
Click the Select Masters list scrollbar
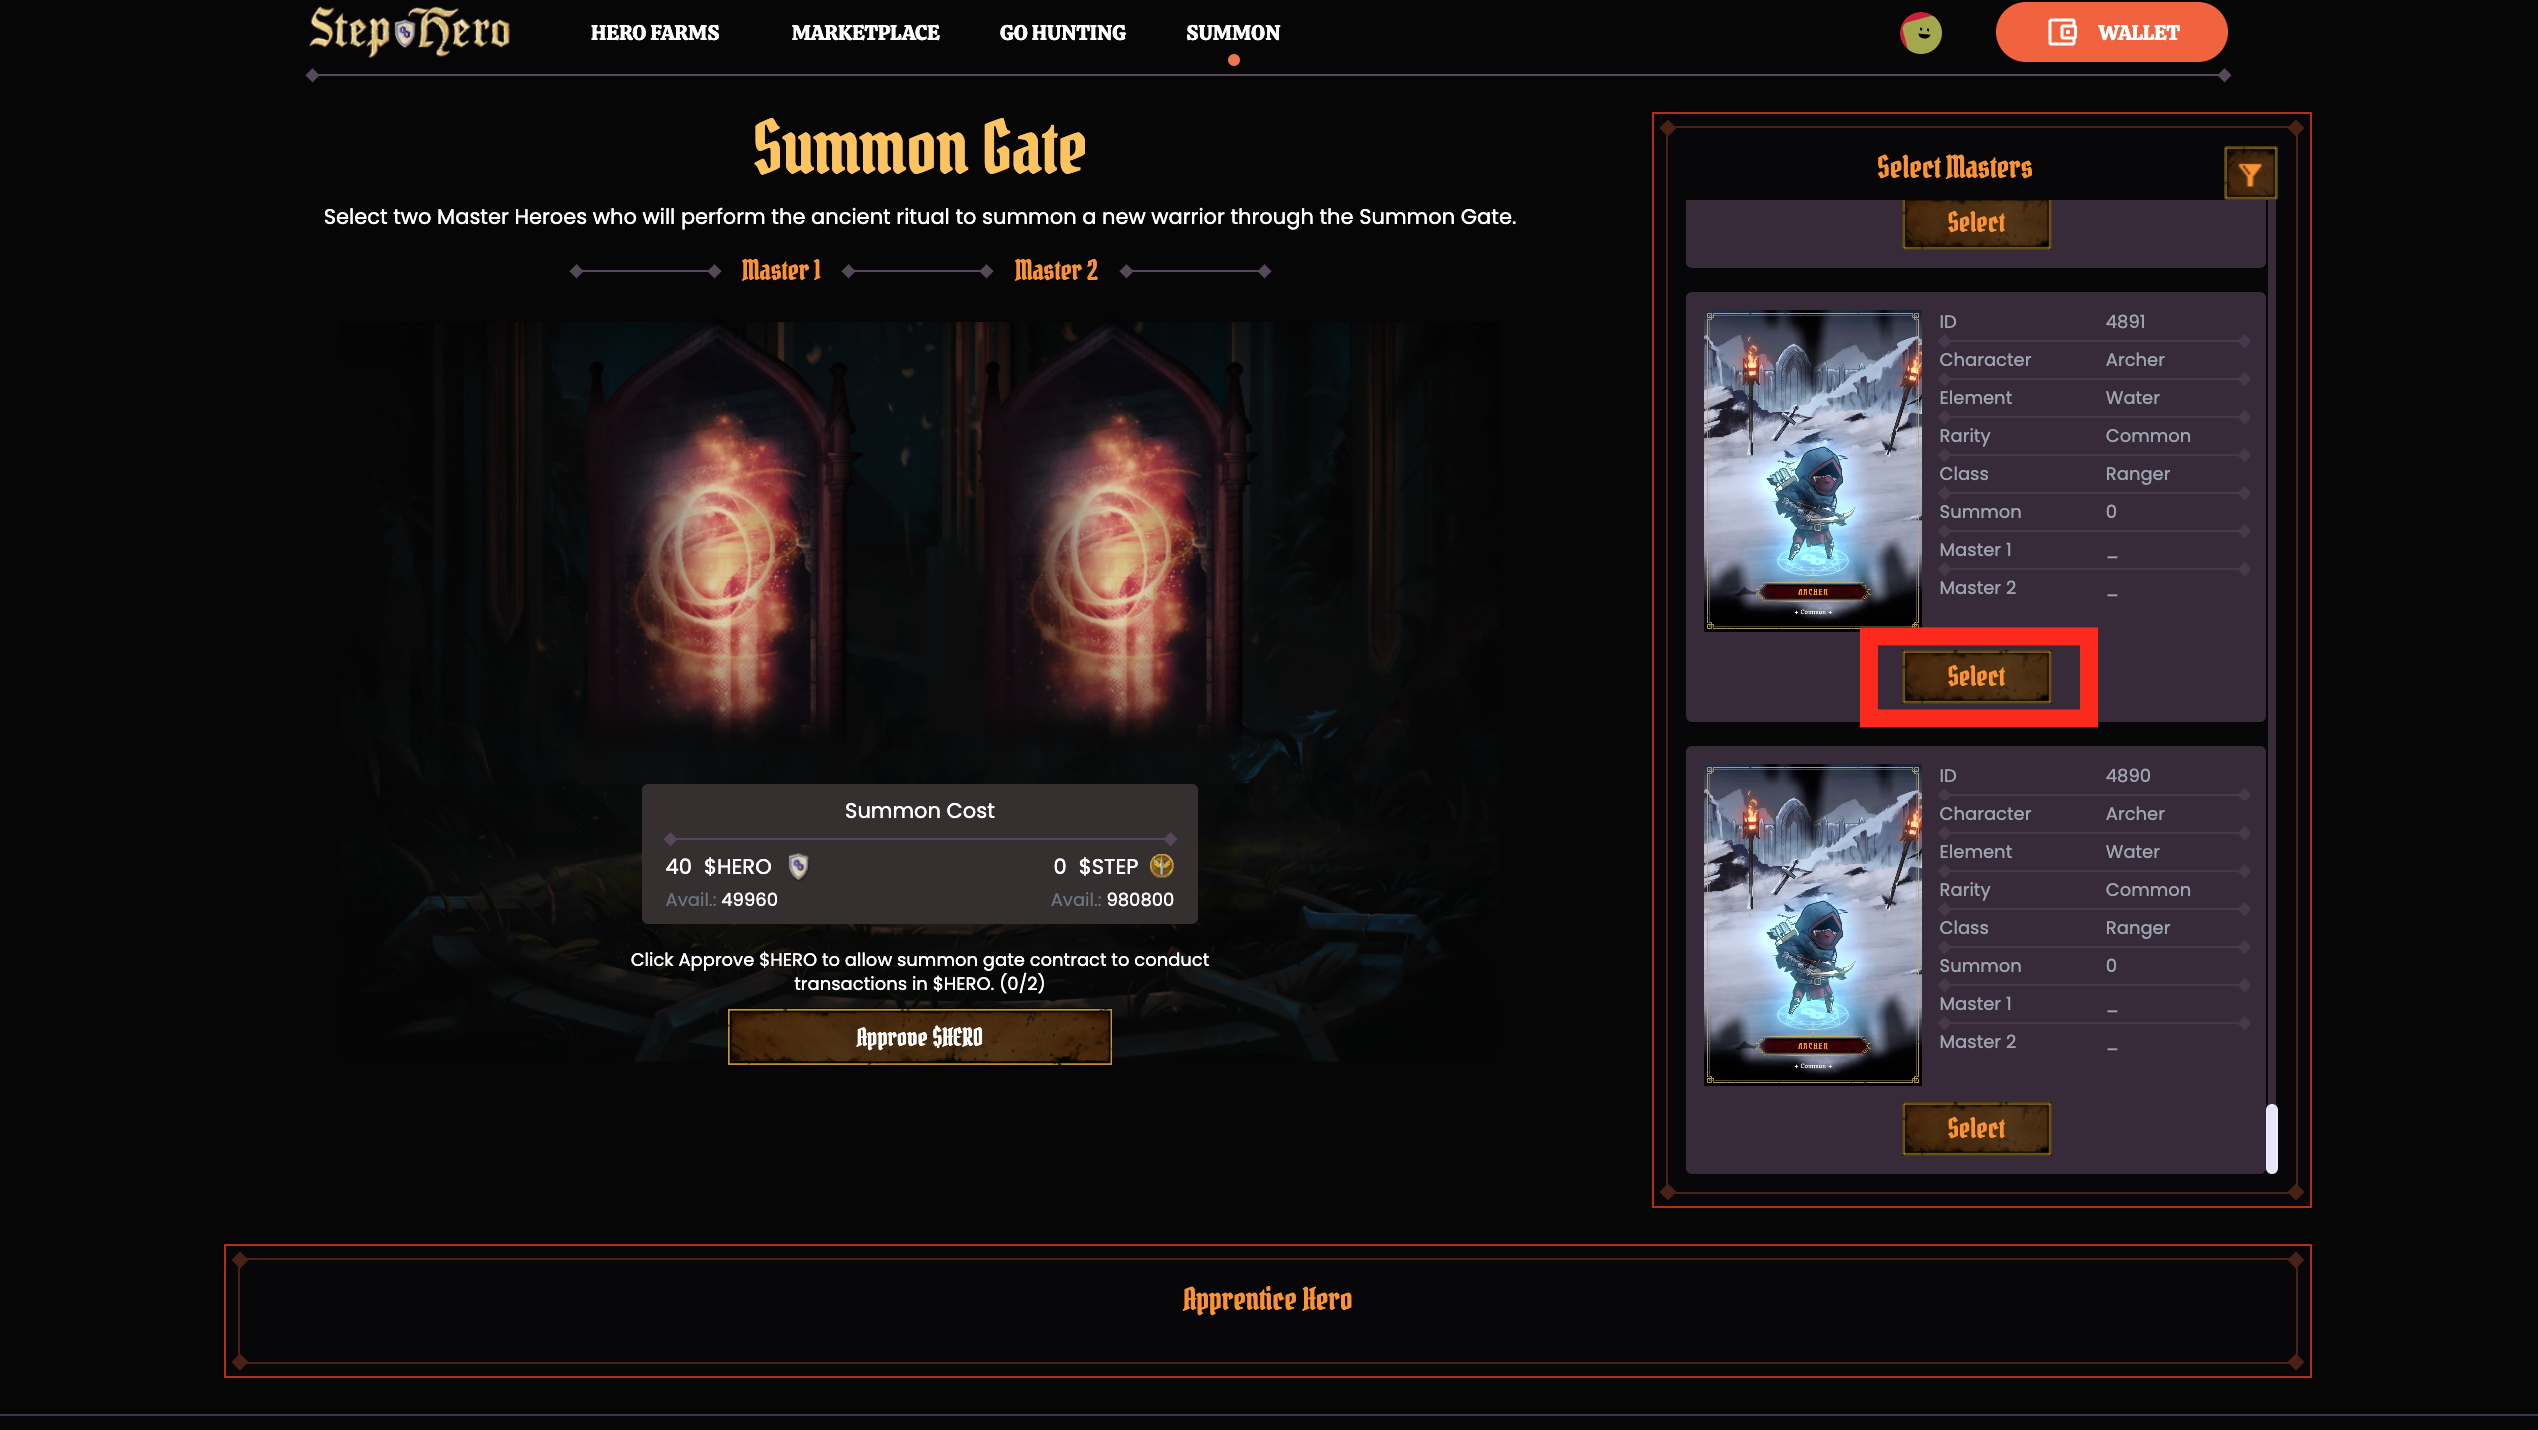click(x=2271, y=1139)
